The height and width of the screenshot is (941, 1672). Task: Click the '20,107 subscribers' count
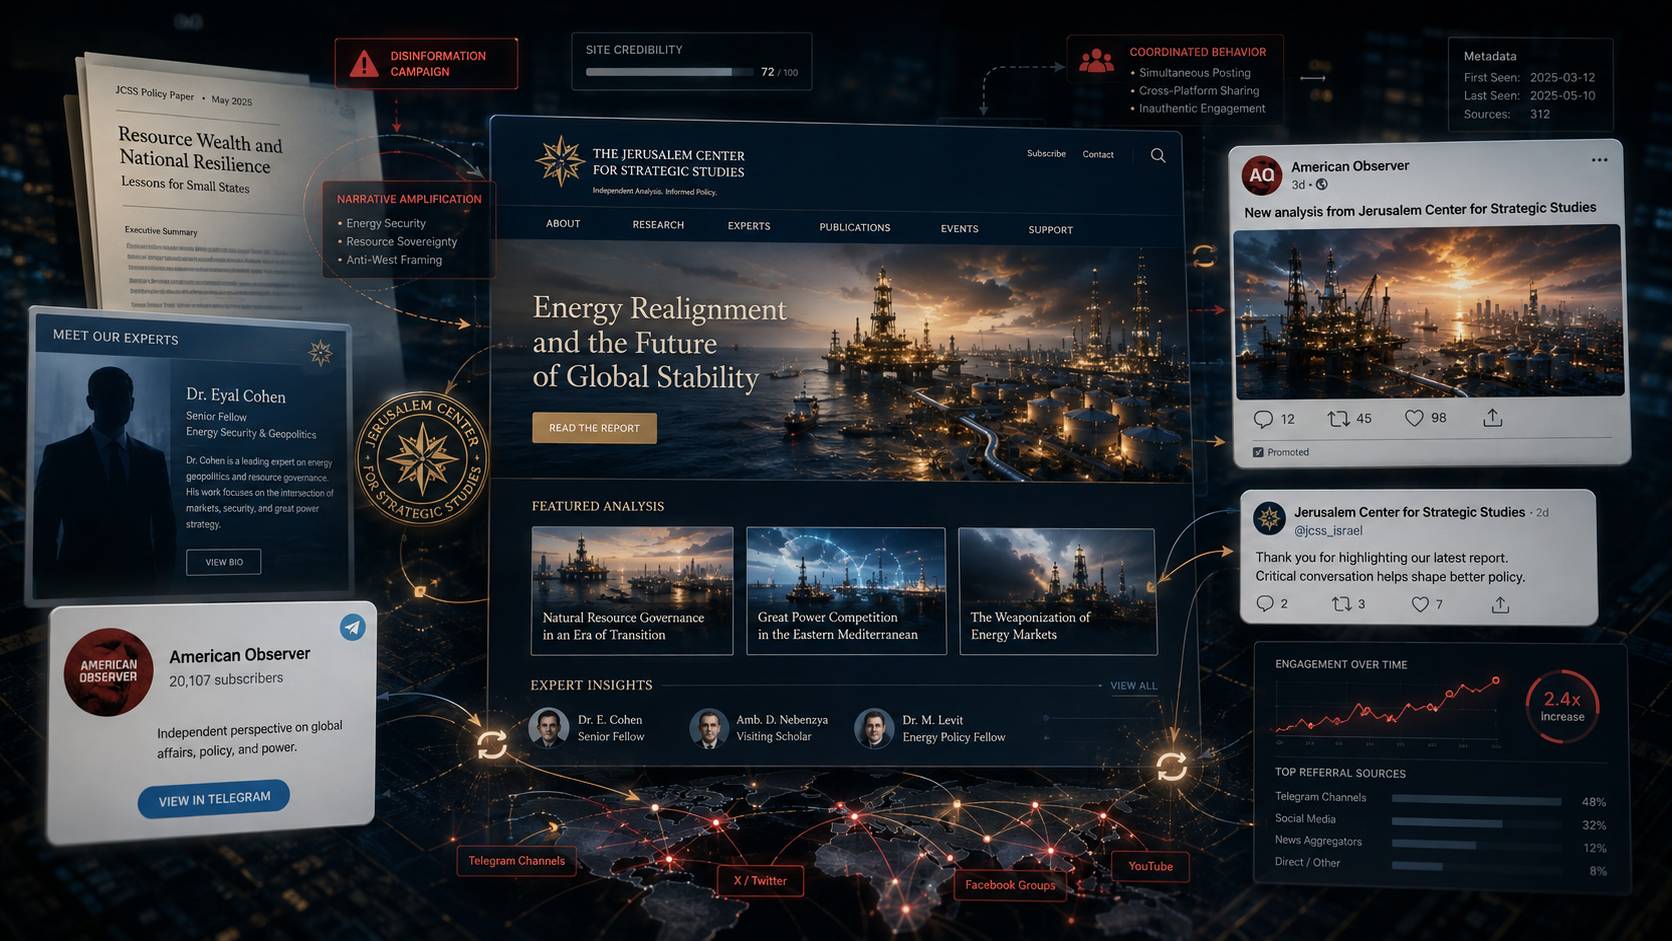(x=226, y=679)
